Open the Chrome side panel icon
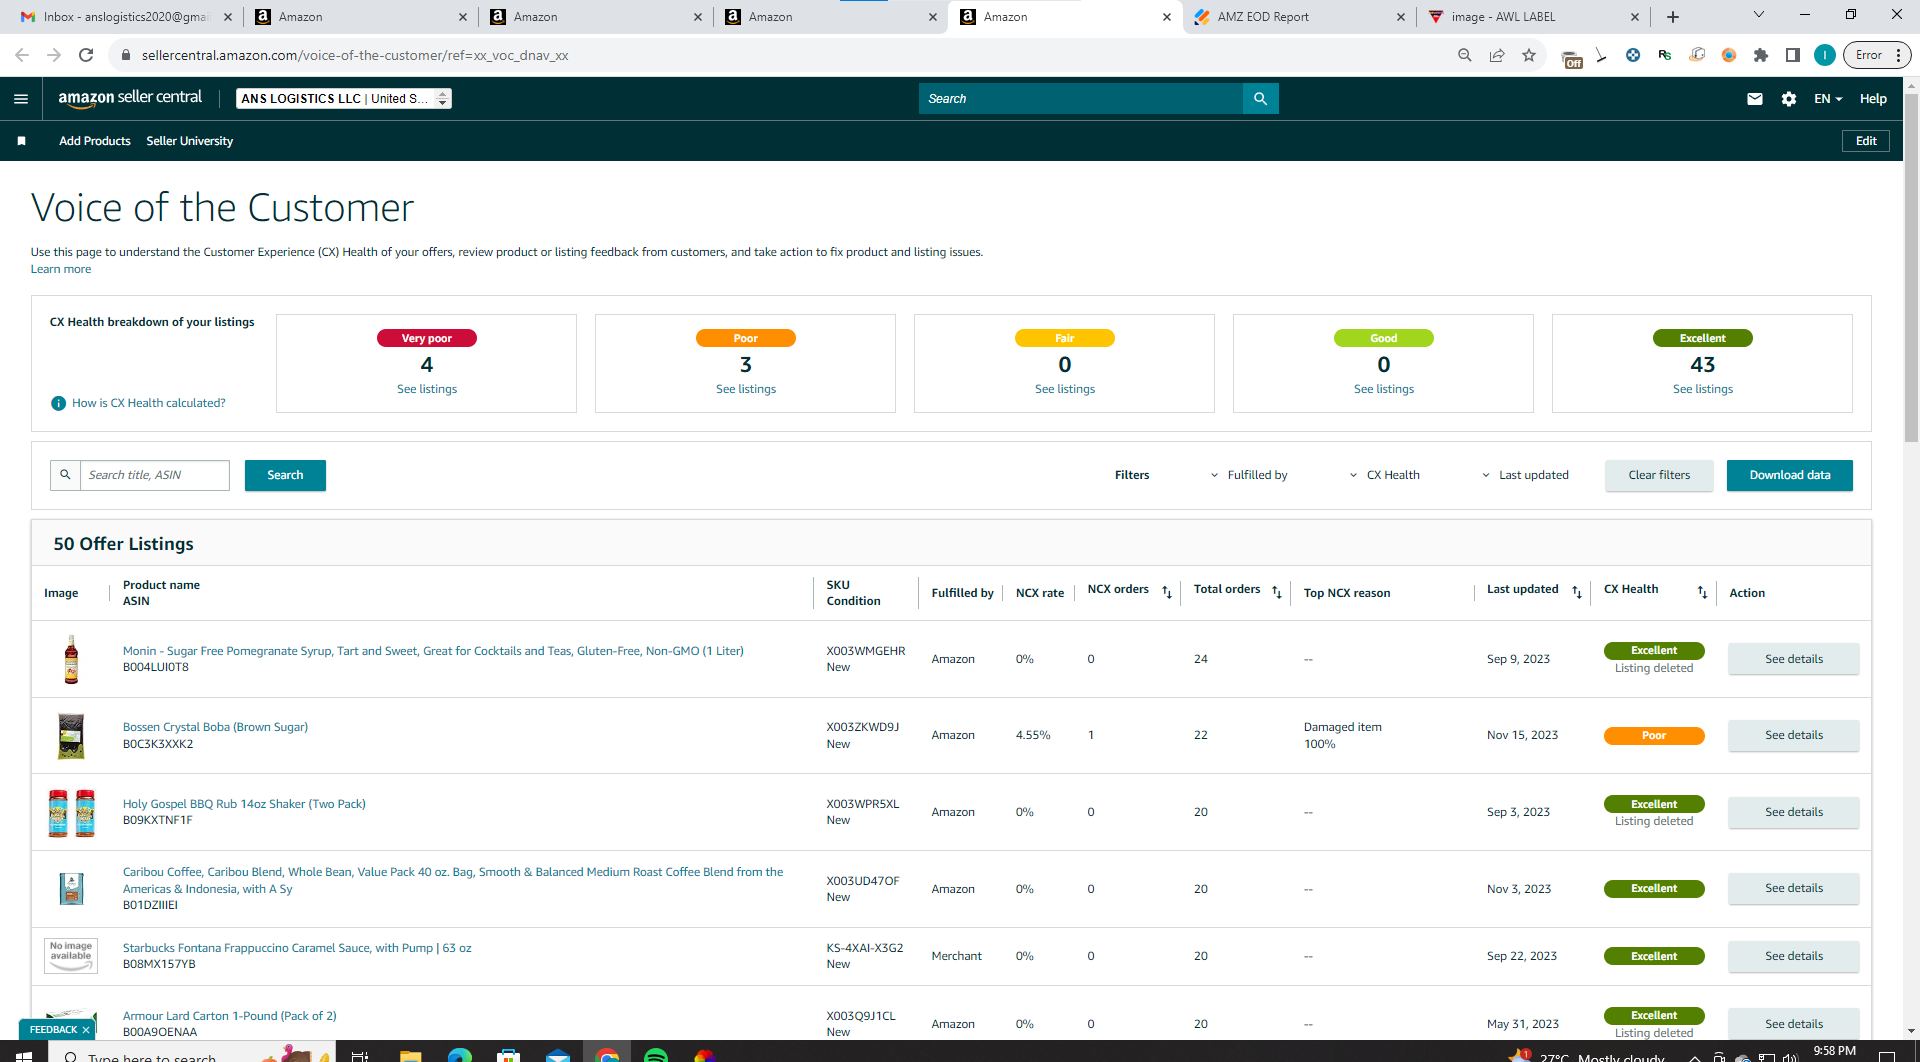Screen dimensions: 1920x1062 click(1793, 55)
